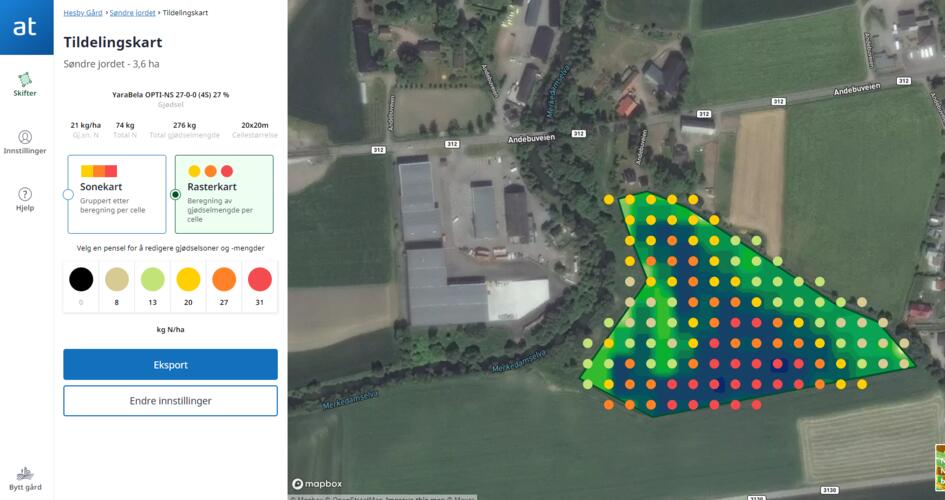Select the Rasterkart radio button
The width and height of the screenshot is (945, 500).
176,194
